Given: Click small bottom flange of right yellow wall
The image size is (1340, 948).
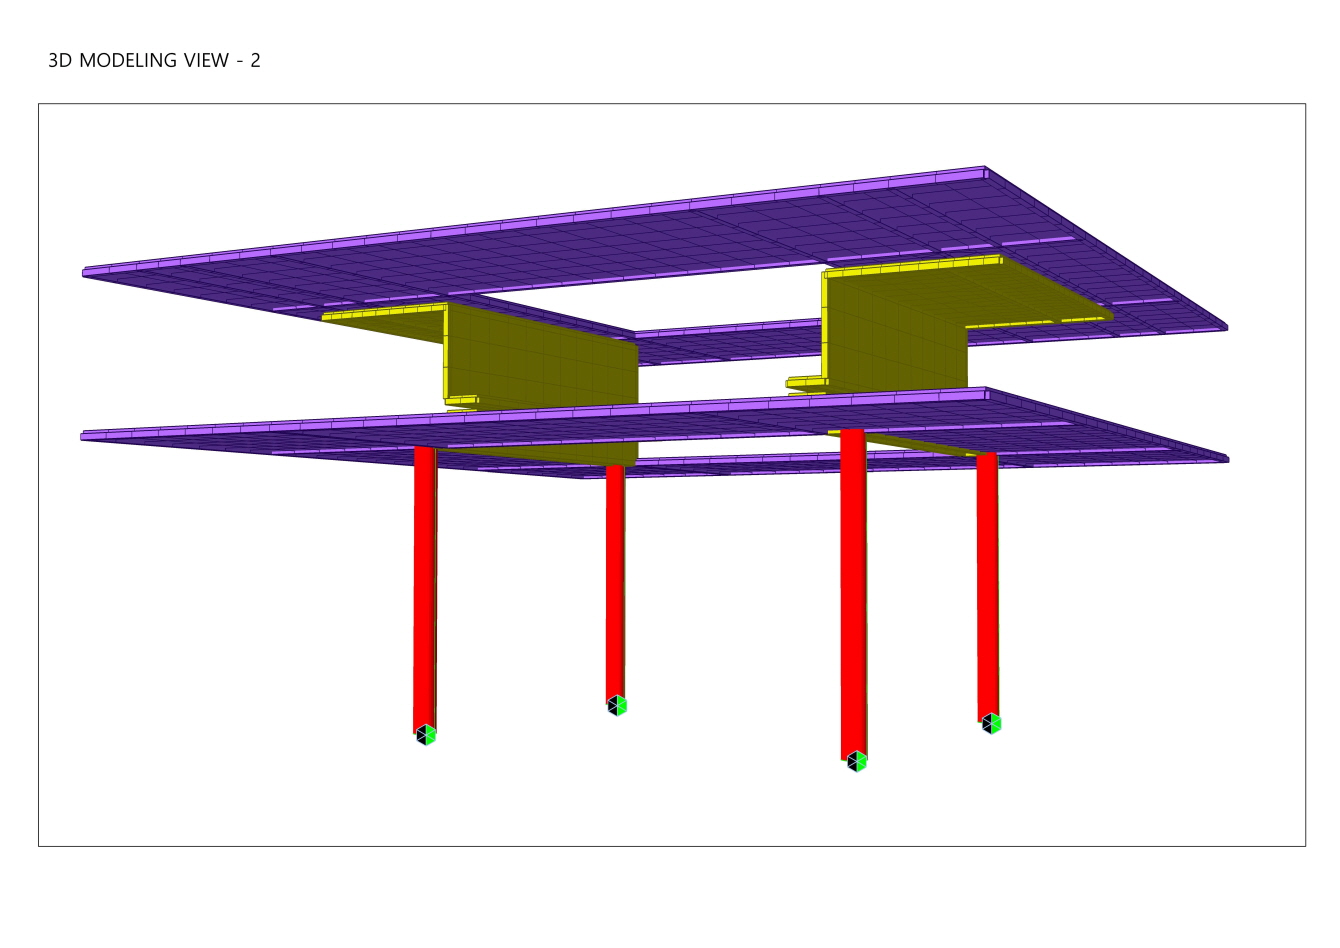Looking at the screenshot, I should click(806, 382).
